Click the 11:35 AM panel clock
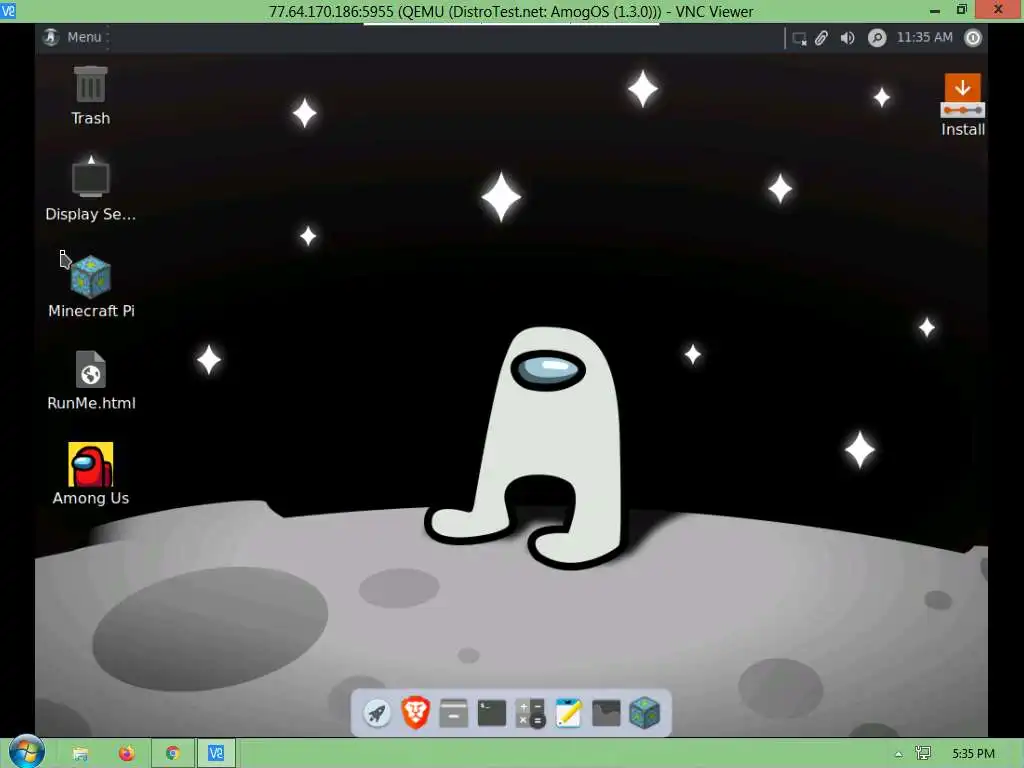This screenshot has height=768, width=1024. pyautogui.click(x=924, y=37)
